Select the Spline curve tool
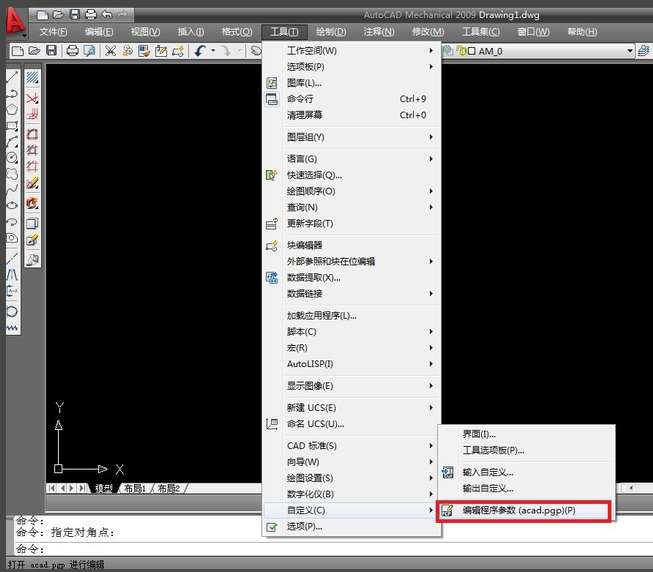The width and height of the screenshot is (653, 572). click(x=12, y=189)
